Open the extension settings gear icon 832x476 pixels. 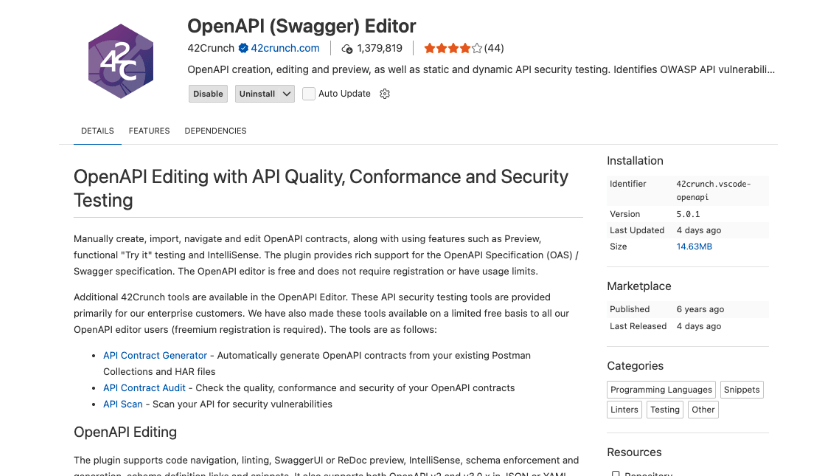[x=385, y=94]
